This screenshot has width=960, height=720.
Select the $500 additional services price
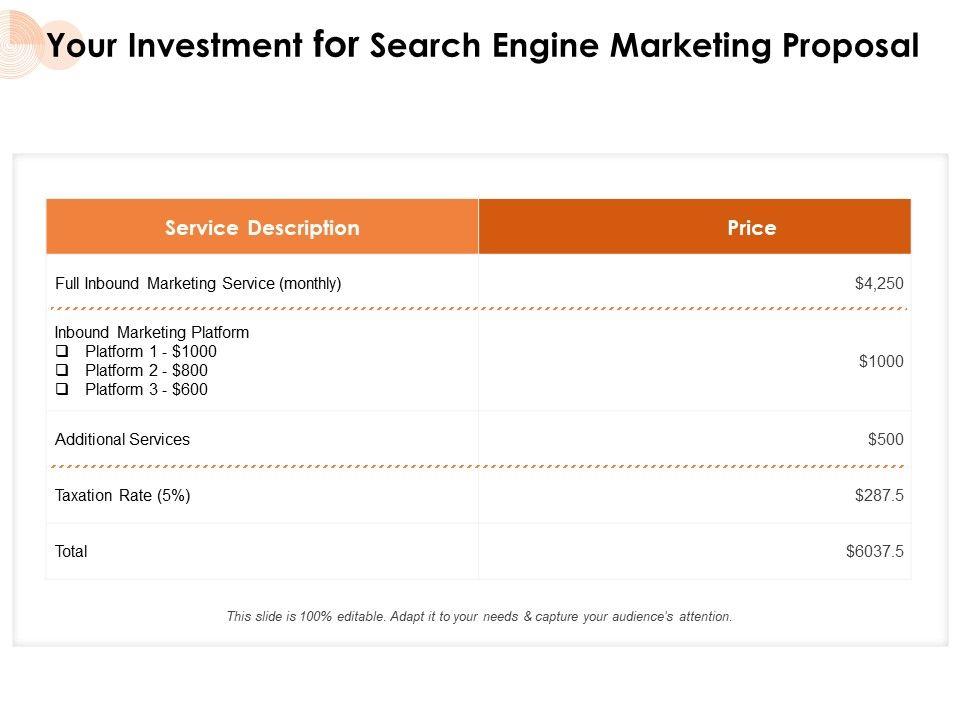pyautogui.click(x=885, y=439)
